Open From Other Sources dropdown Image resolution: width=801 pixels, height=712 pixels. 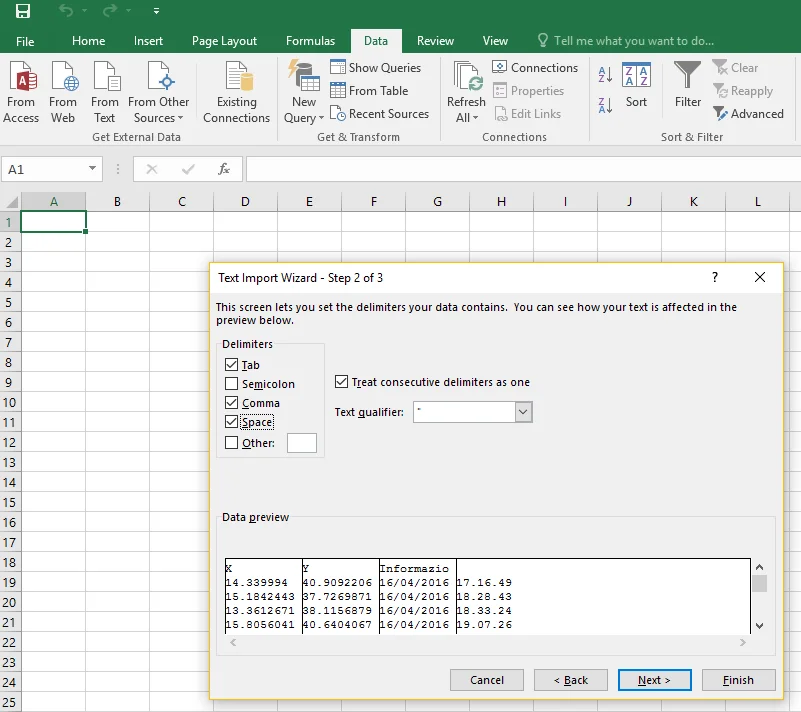[158, 92]
